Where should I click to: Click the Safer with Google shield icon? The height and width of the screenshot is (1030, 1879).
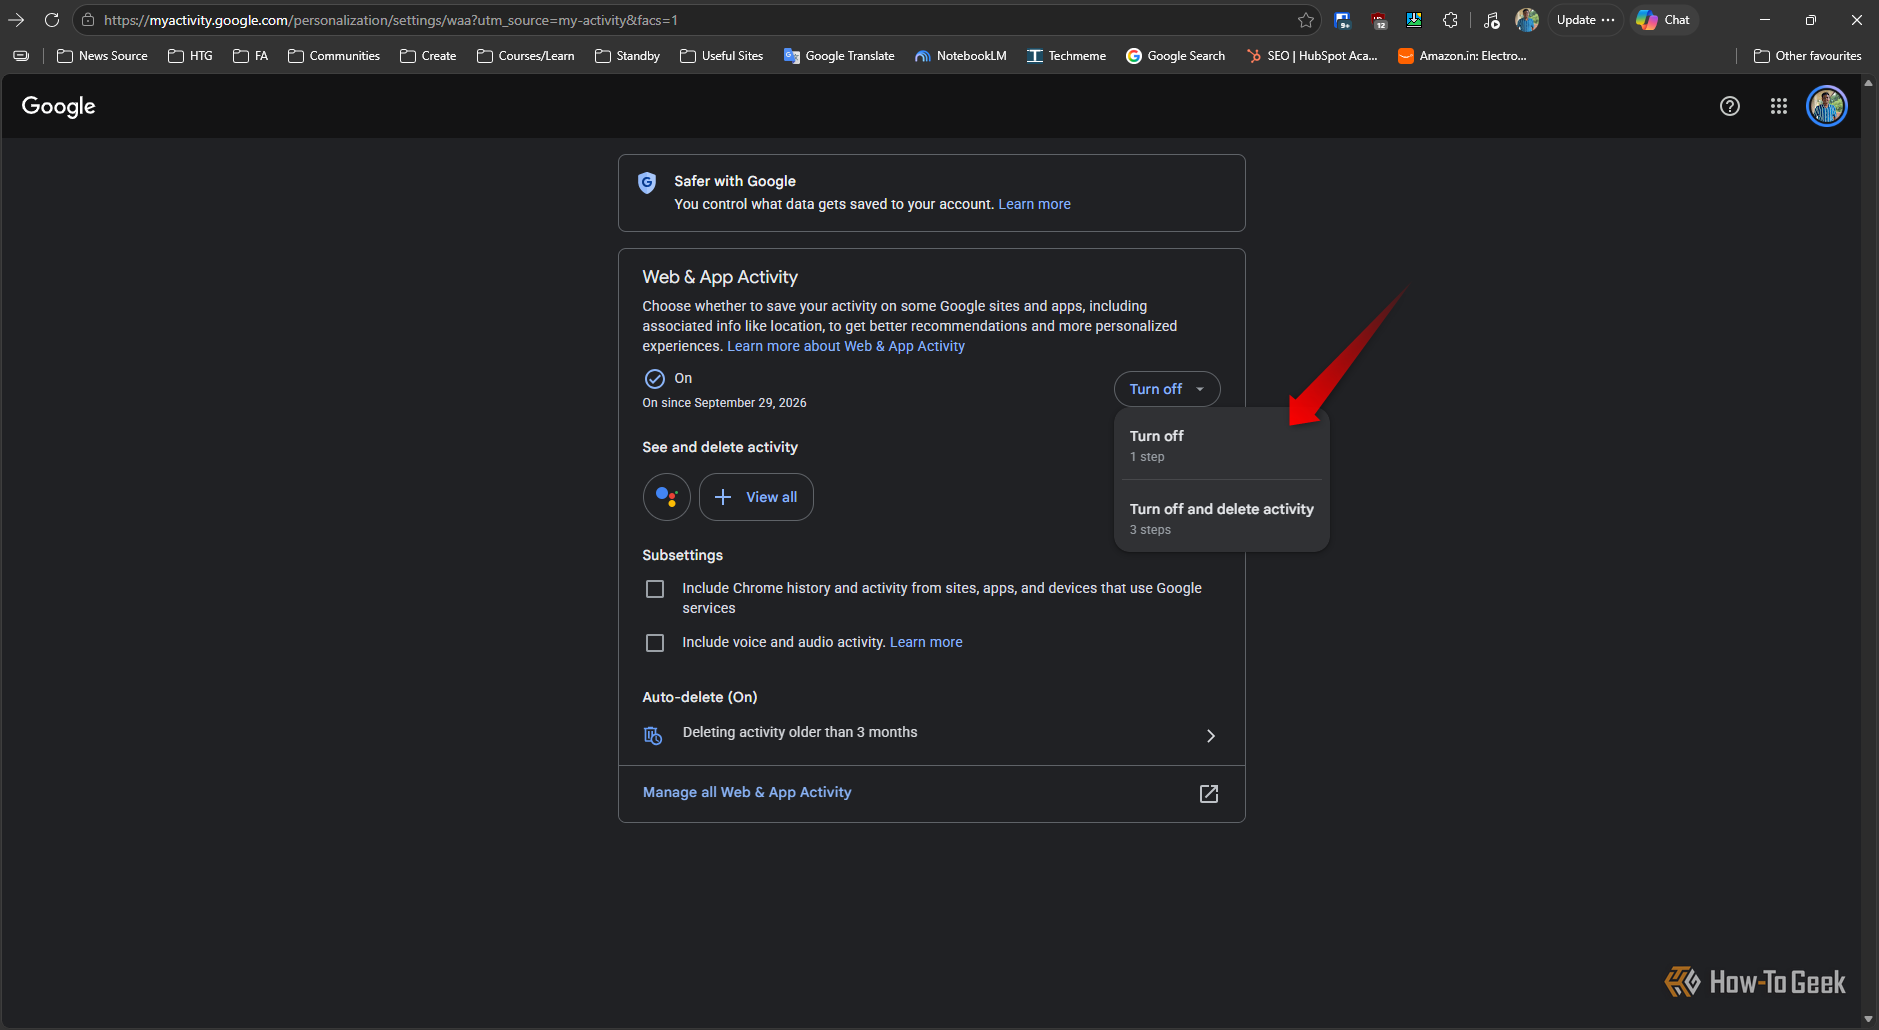(x=647, y=183)
